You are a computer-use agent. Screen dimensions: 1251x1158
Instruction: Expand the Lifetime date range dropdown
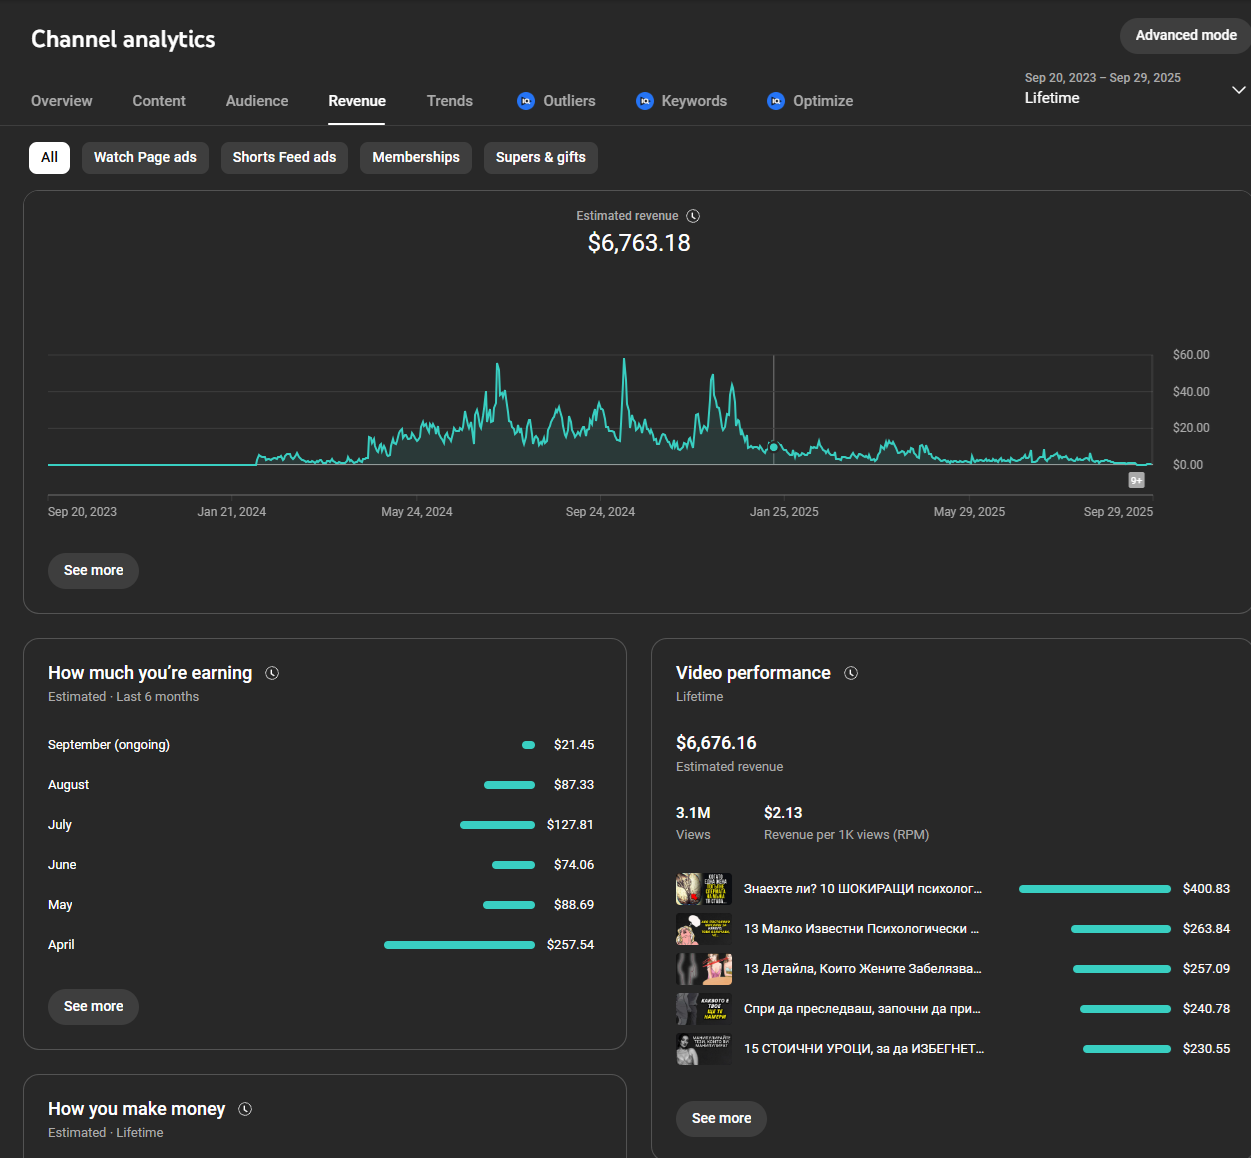[x=1238, y=90]
